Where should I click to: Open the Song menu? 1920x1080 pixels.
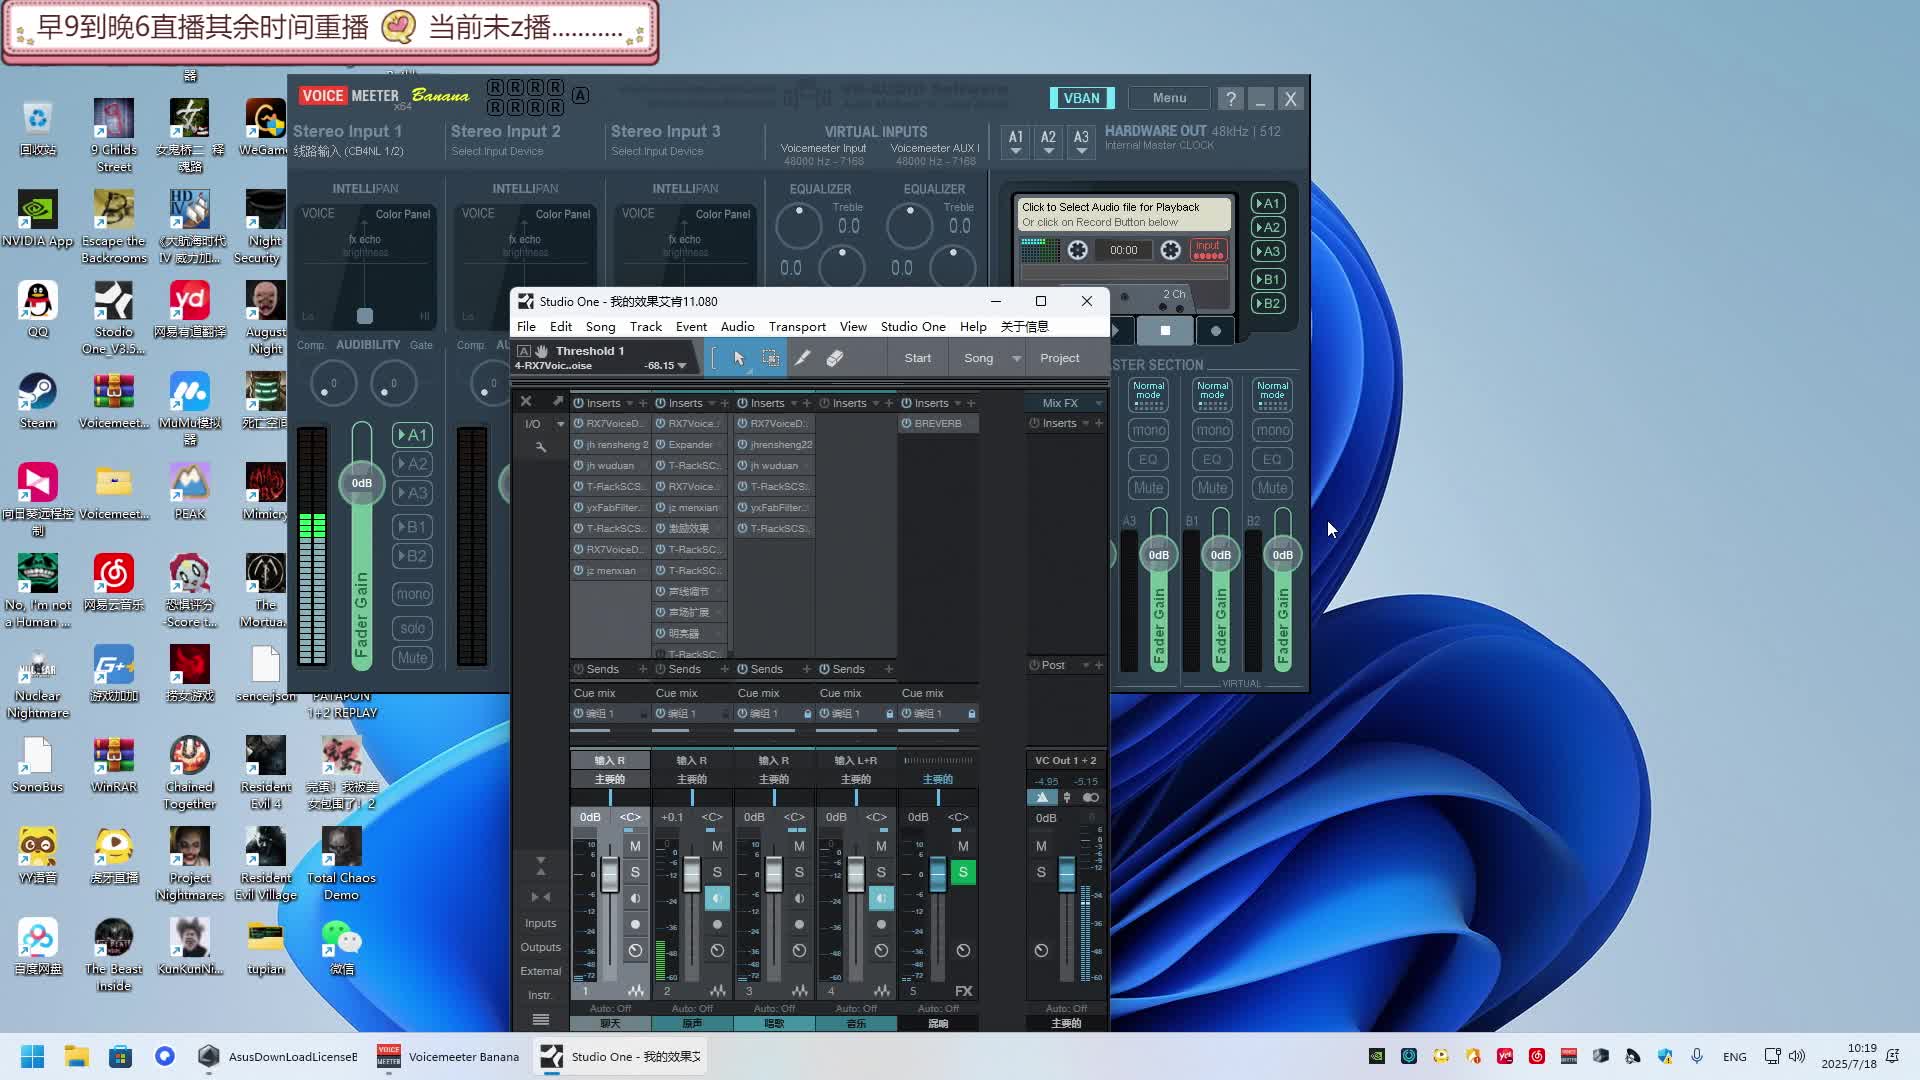click(600, 327)
